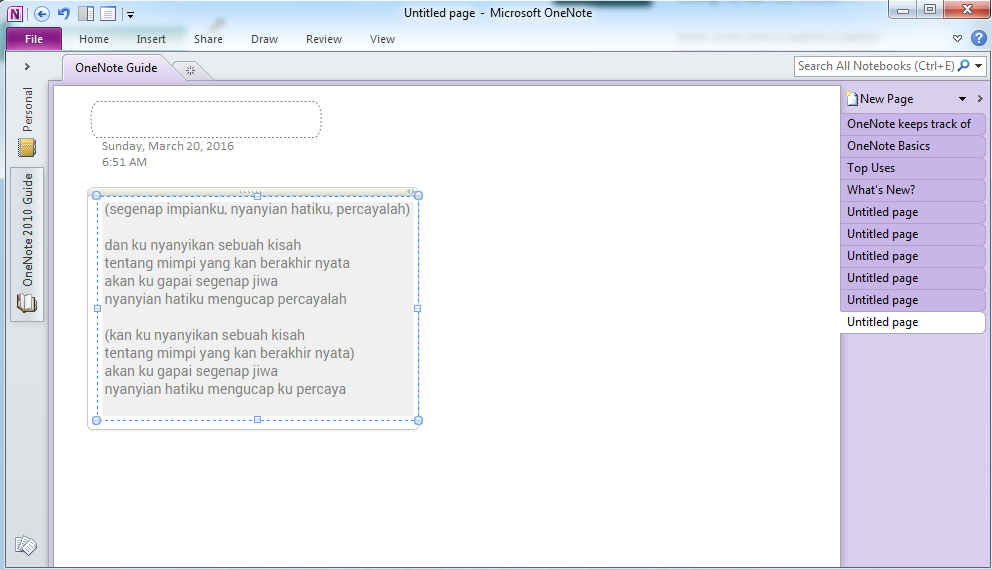Open Customize Quick Access Toolbar dropdown

point(130,15)
